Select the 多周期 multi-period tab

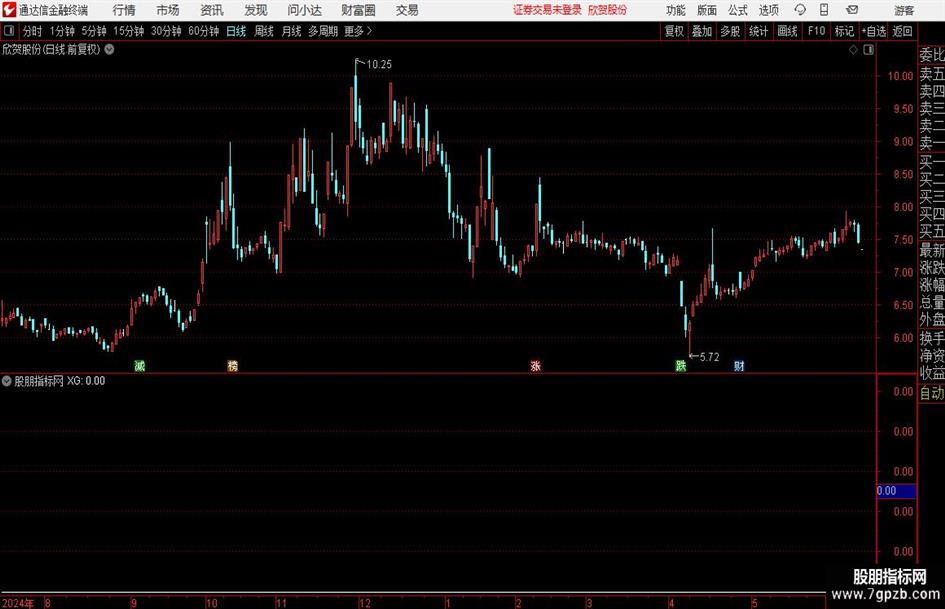(323, 31)
